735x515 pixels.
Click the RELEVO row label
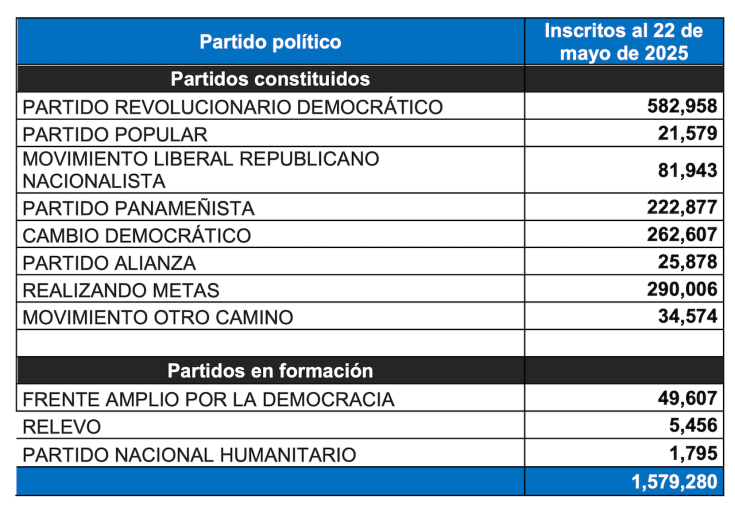click(x=61, y=427)
